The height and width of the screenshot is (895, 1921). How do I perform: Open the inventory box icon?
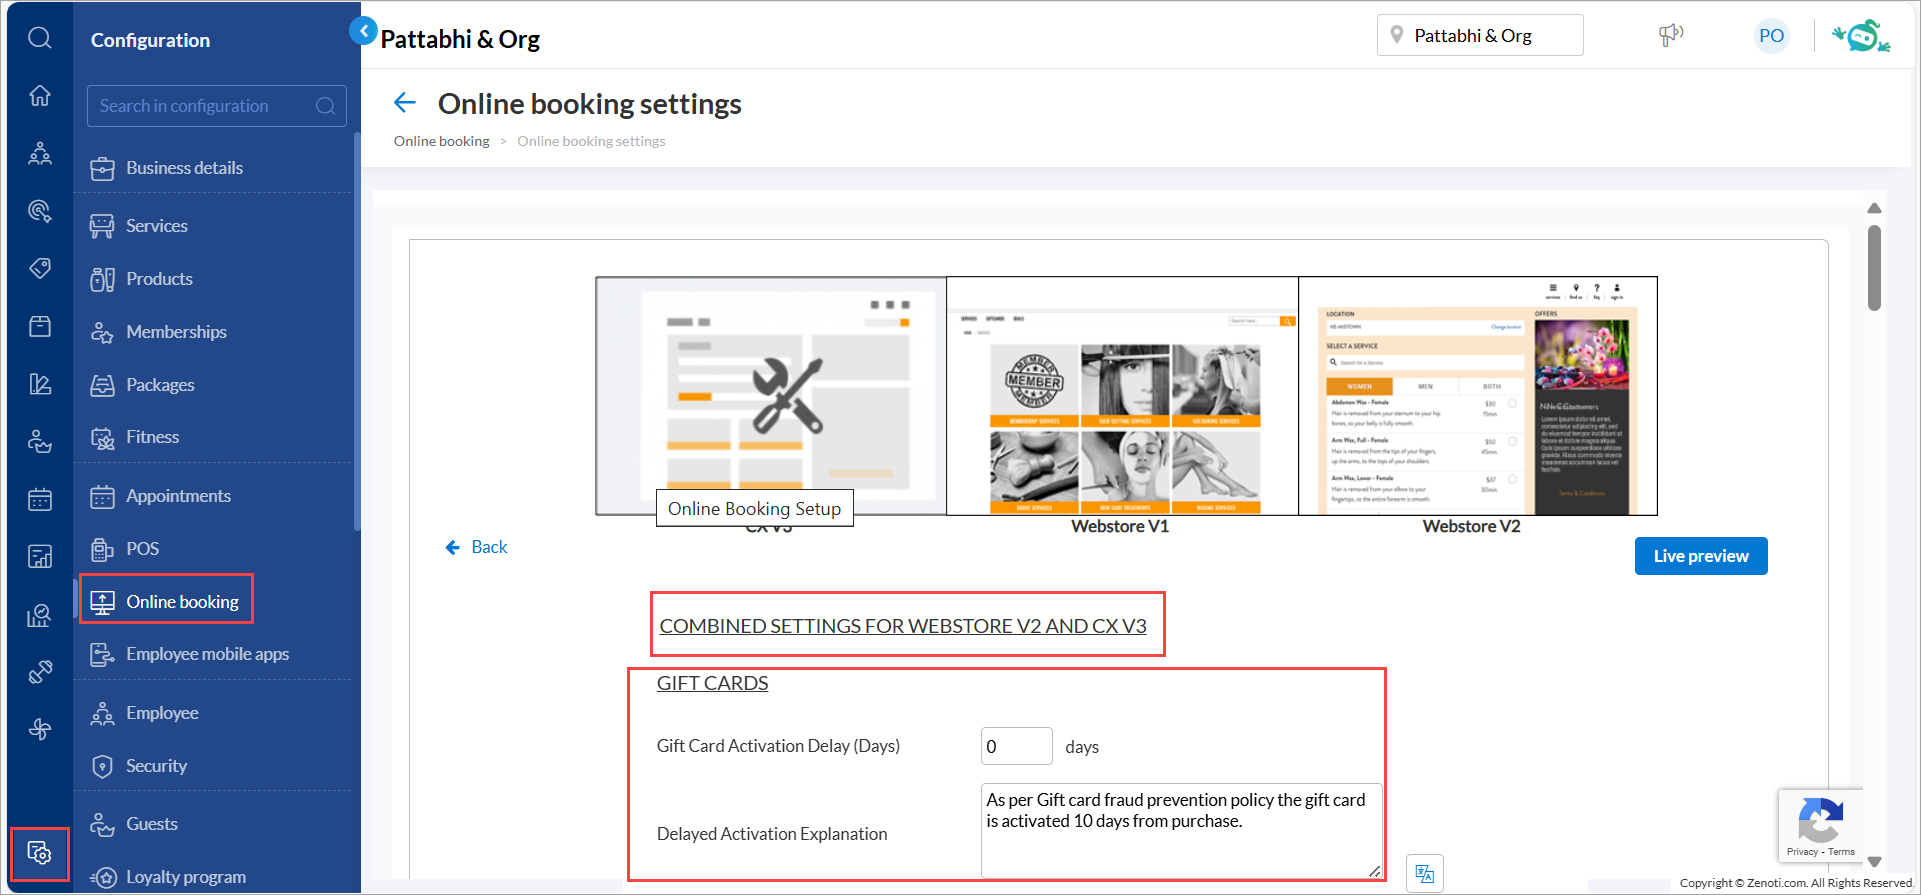coord(40,326)
